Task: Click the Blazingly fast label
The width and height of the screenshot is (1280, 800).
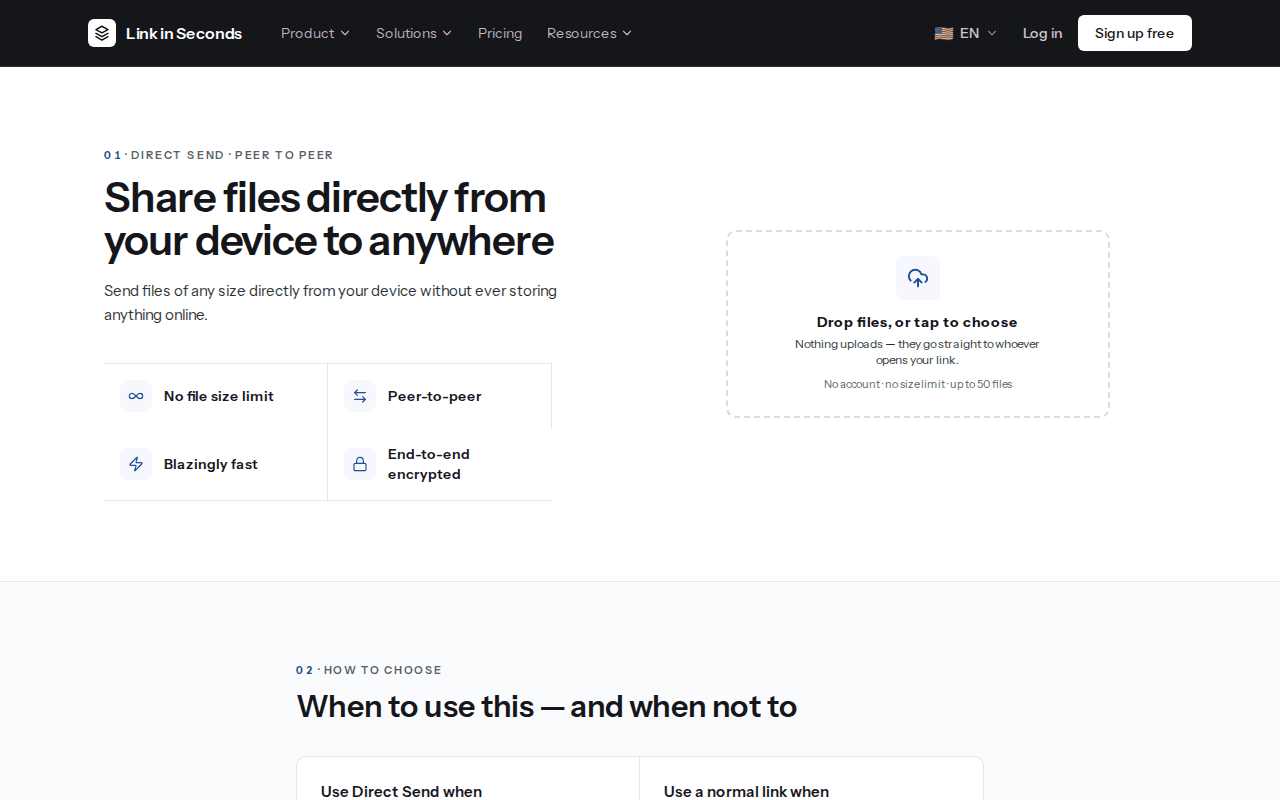Action: (211, 464)
